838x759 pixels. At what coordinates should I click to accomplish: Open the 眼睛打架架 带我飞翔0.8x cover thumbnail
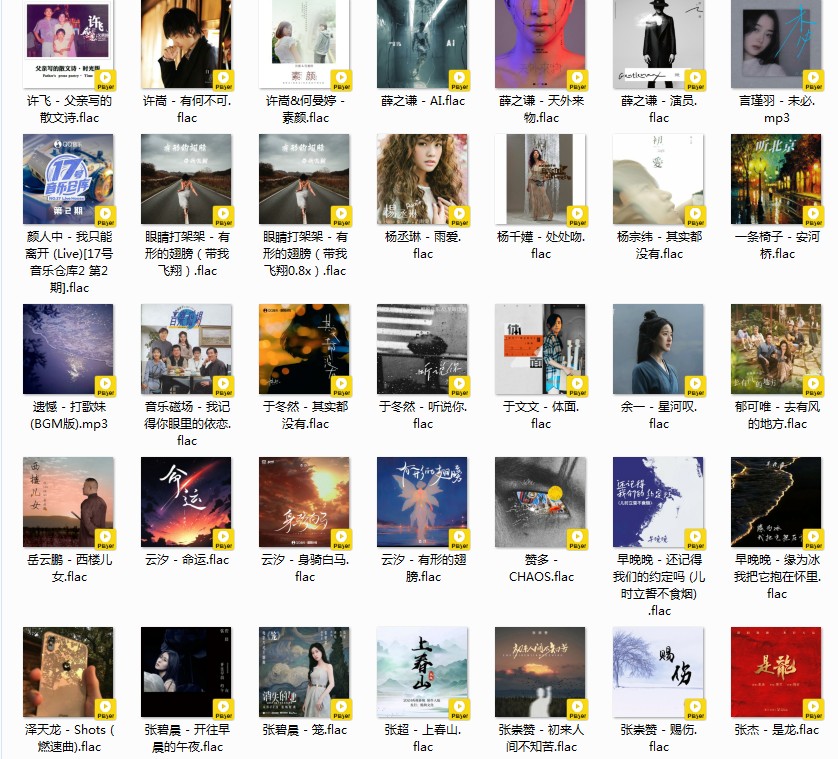304,180
